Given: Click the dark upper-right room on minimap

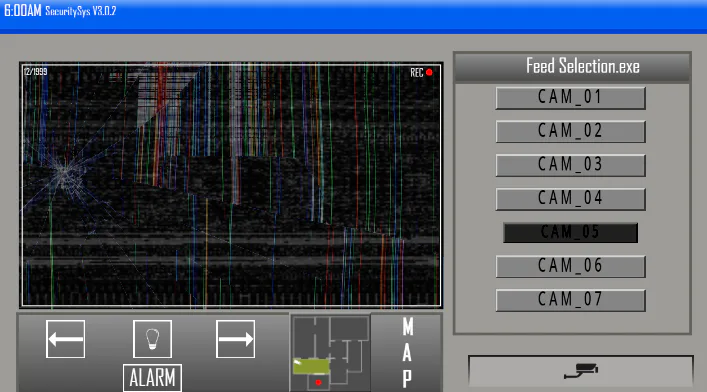Looking at the screenshot, I should [x=349, y=328].
